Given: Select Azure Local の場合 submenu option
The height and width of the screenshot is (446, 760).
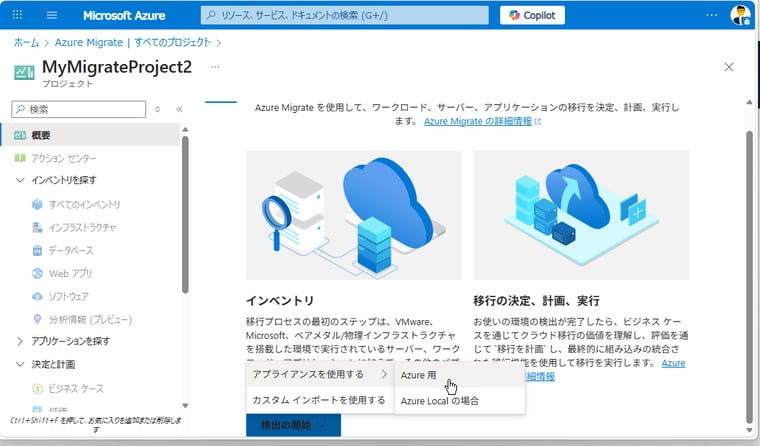Looking at the screenshot, I should (459, 401).
